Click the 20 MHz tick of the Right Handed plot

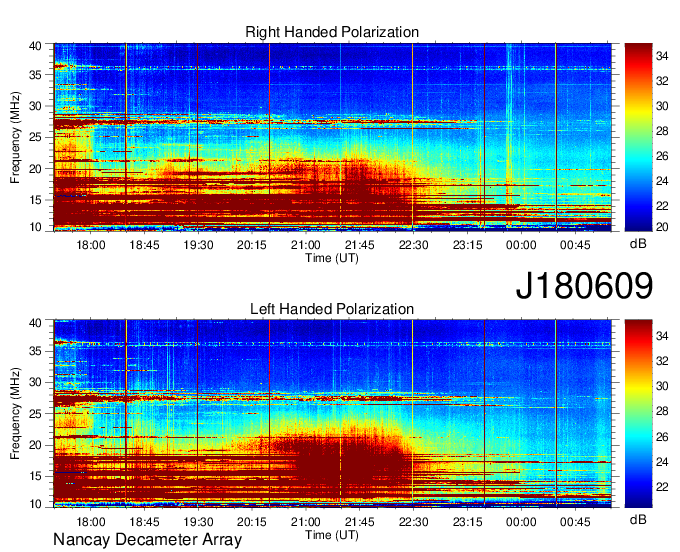[x=35, y=169]
